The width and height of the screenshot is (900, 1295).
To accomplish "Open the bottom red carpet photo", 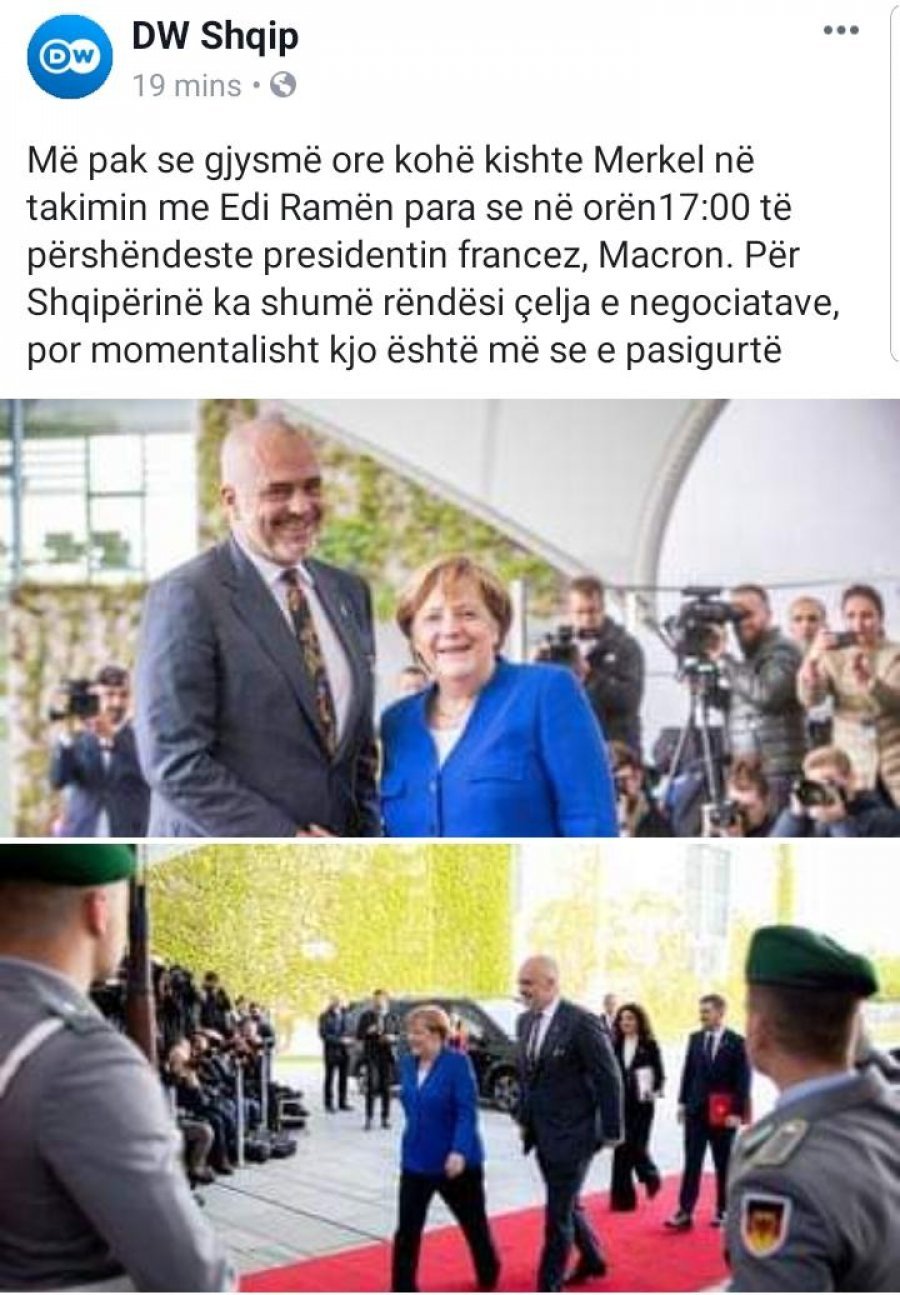I will [450, 1067].
